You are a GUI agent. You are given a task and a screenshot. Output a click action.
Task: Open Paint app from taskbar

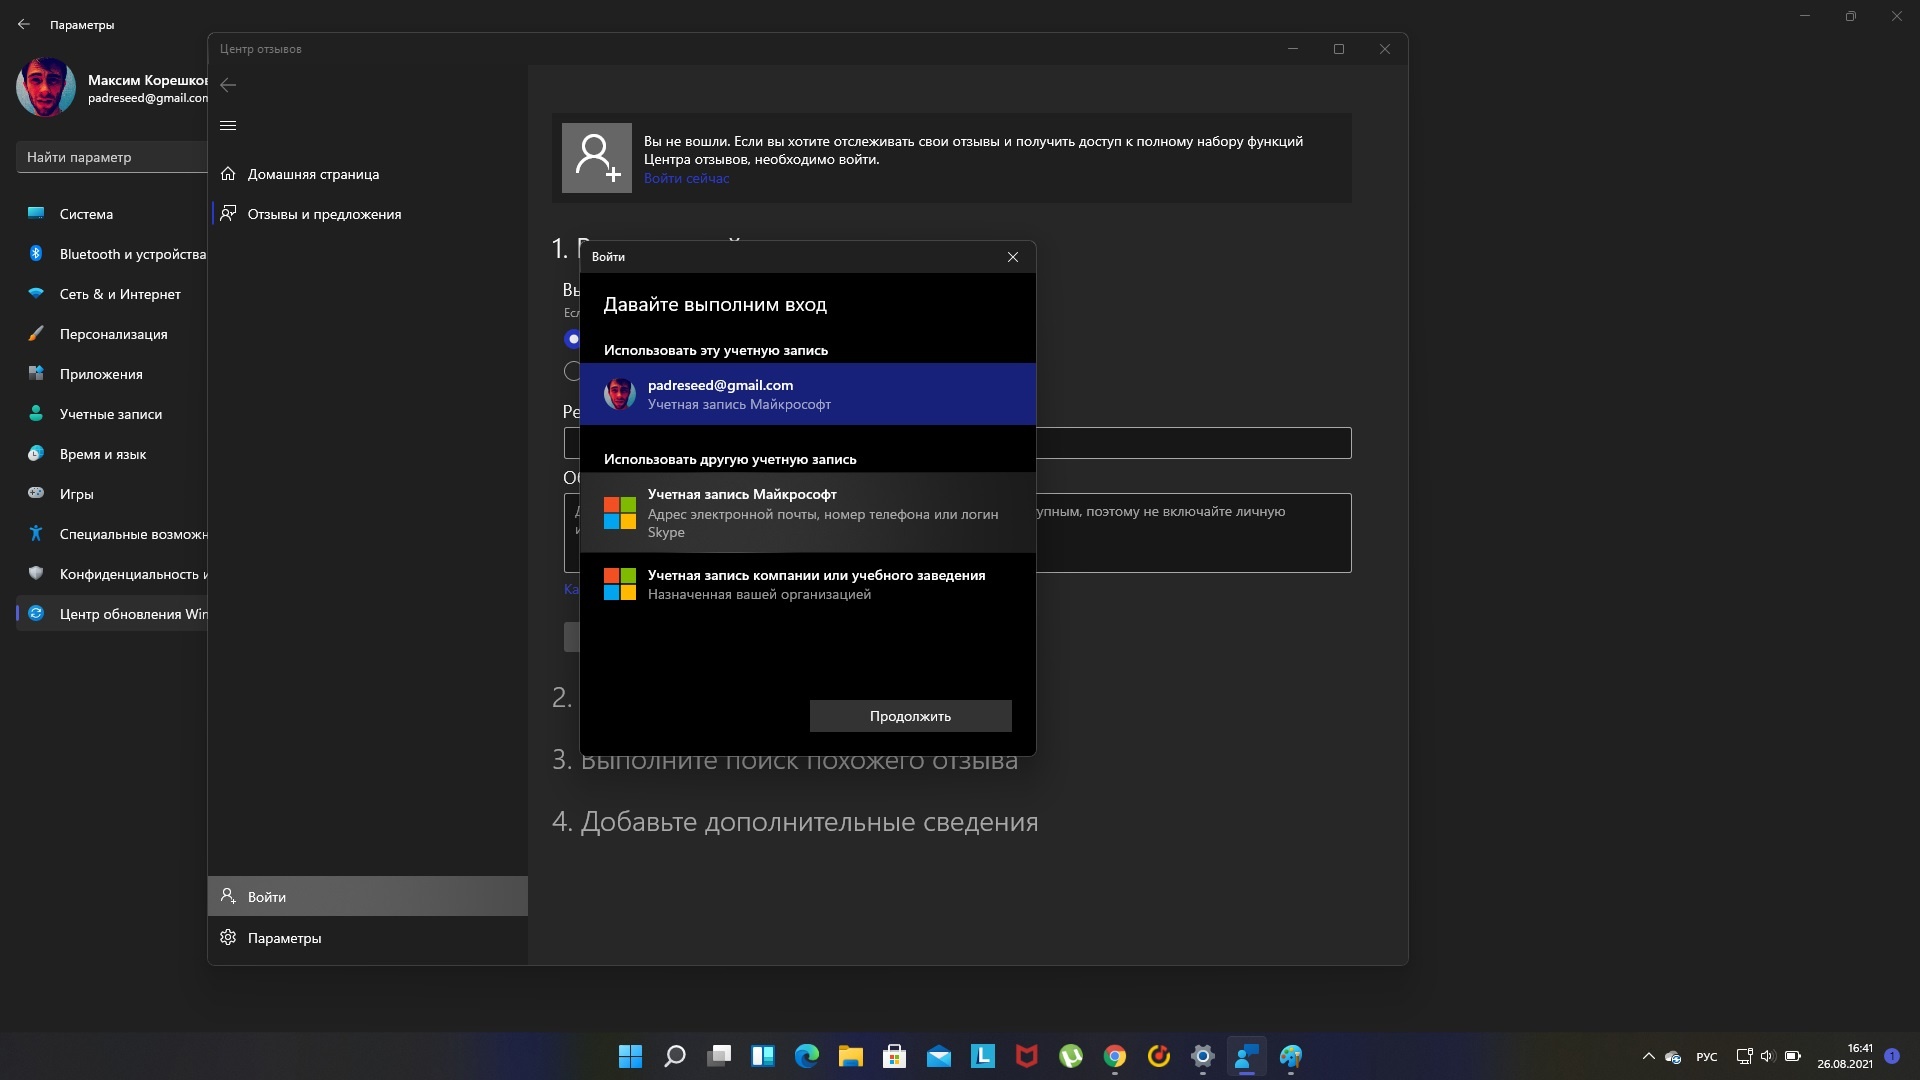(1291, 1056)
